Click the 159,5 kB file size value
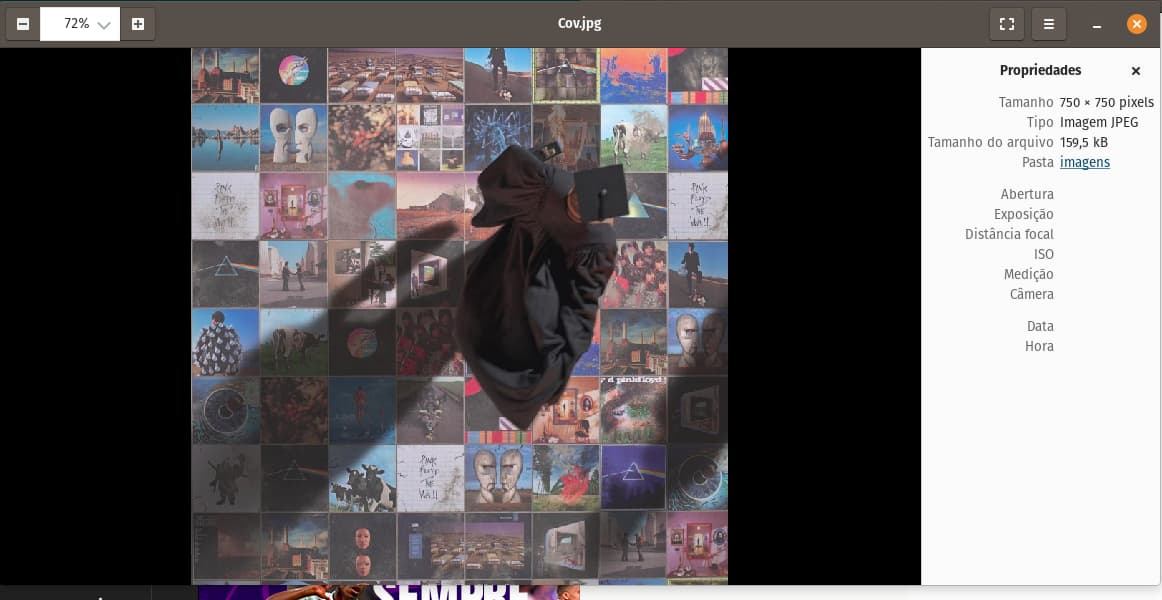 coord(1083,142)
